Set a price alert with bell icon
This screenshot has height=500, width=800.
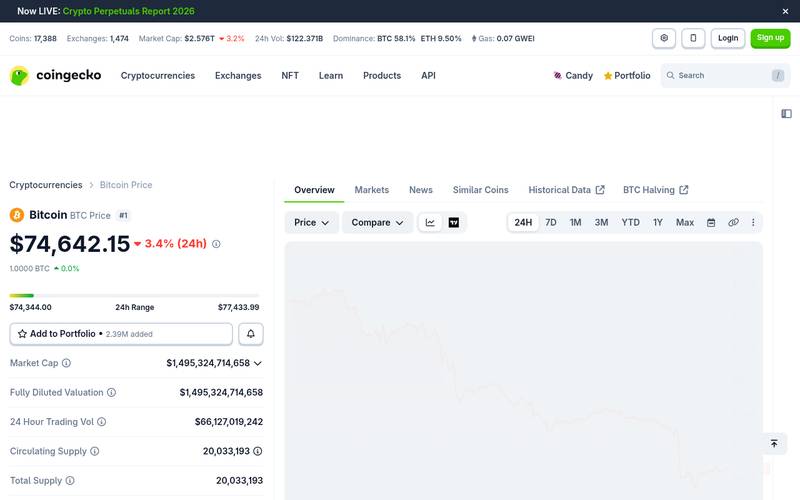coord(251,334)
